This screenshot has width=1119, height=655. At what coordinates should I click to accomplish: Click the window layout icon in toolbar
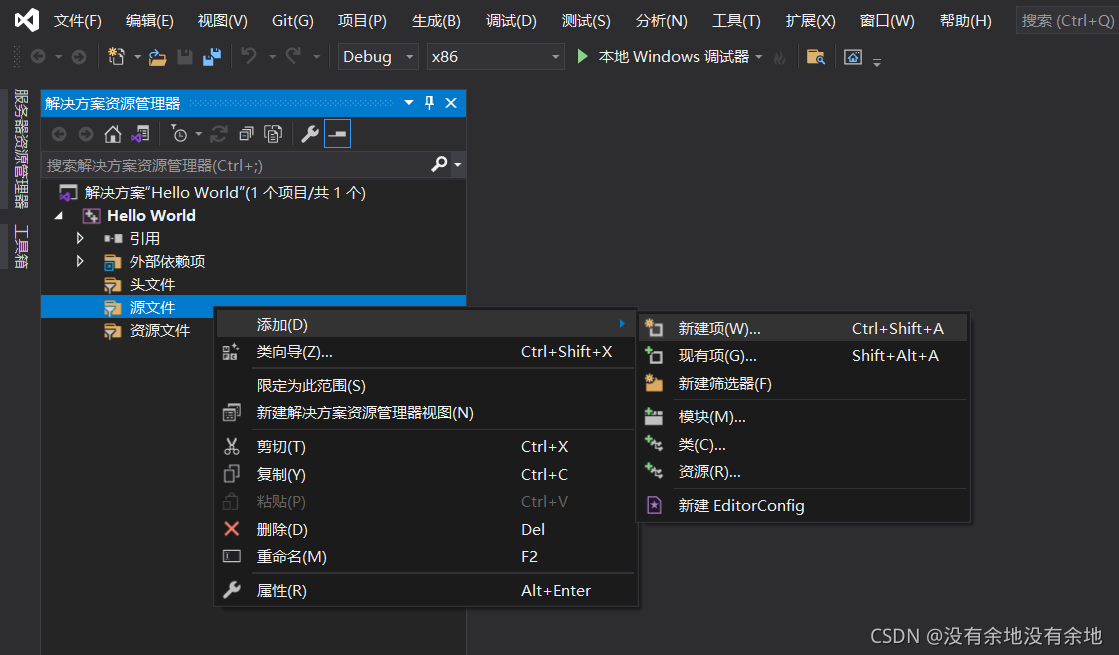tap(853, 57)
